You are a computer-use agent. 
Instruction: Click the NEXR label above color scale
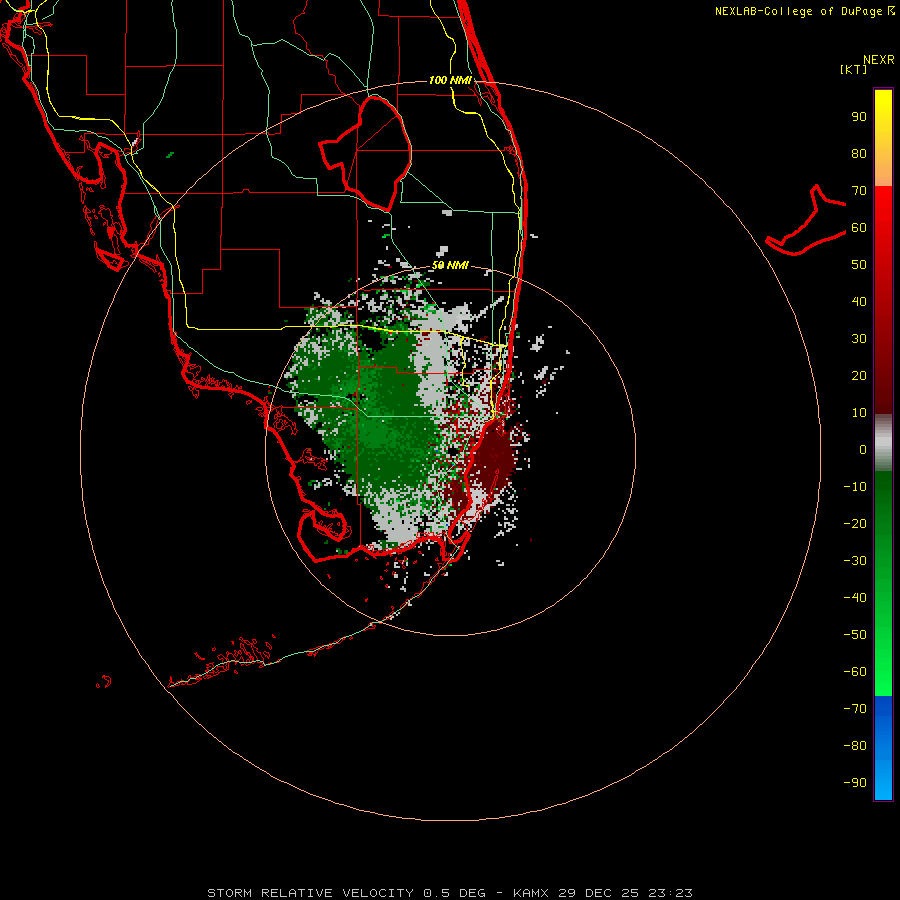click(879, 60)
